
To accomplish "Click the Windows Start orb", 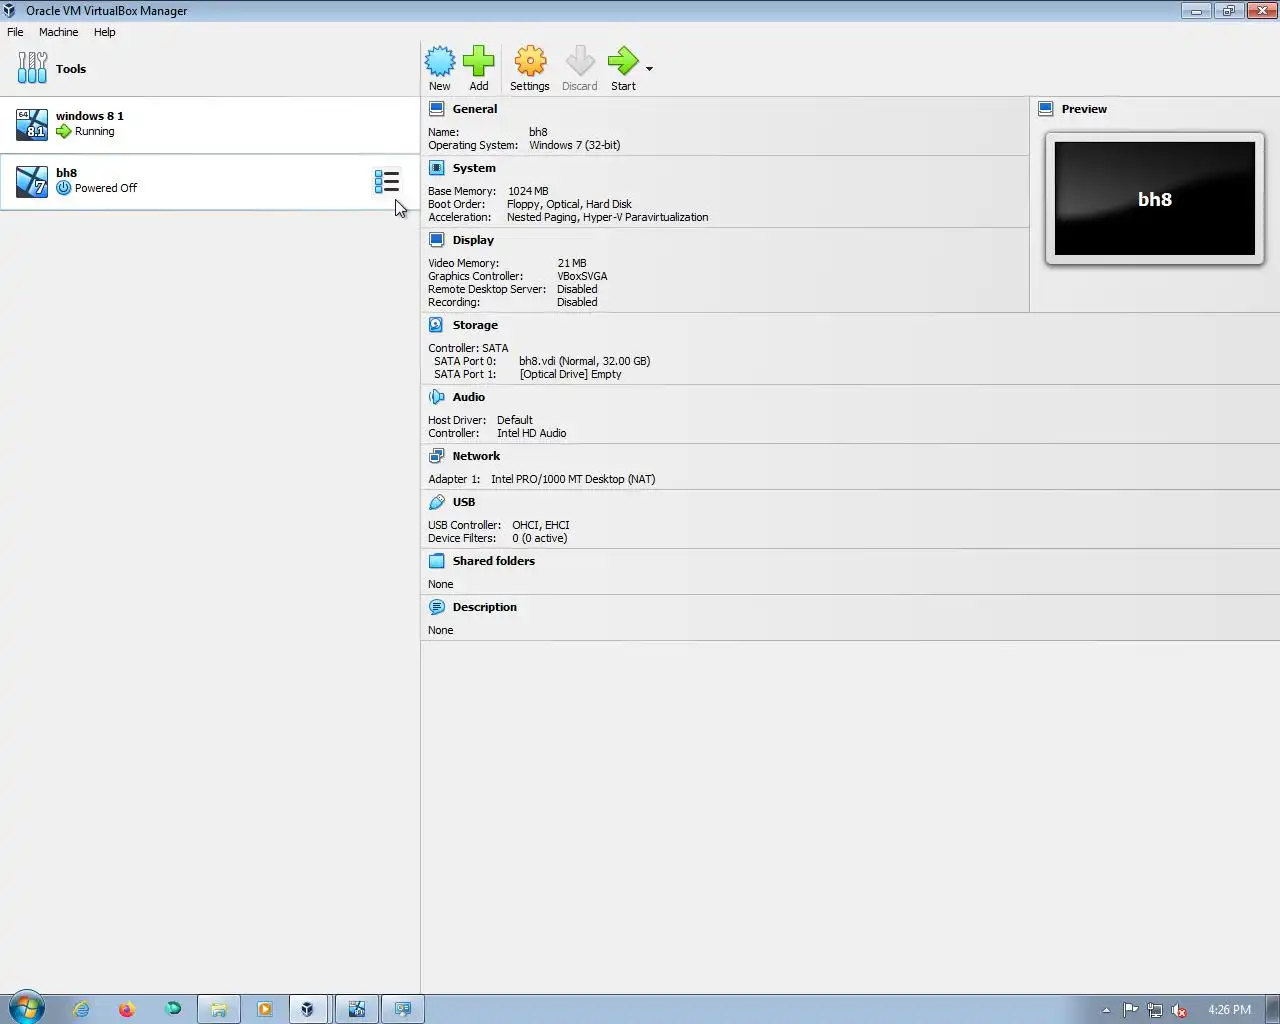I will (27, 1008).
